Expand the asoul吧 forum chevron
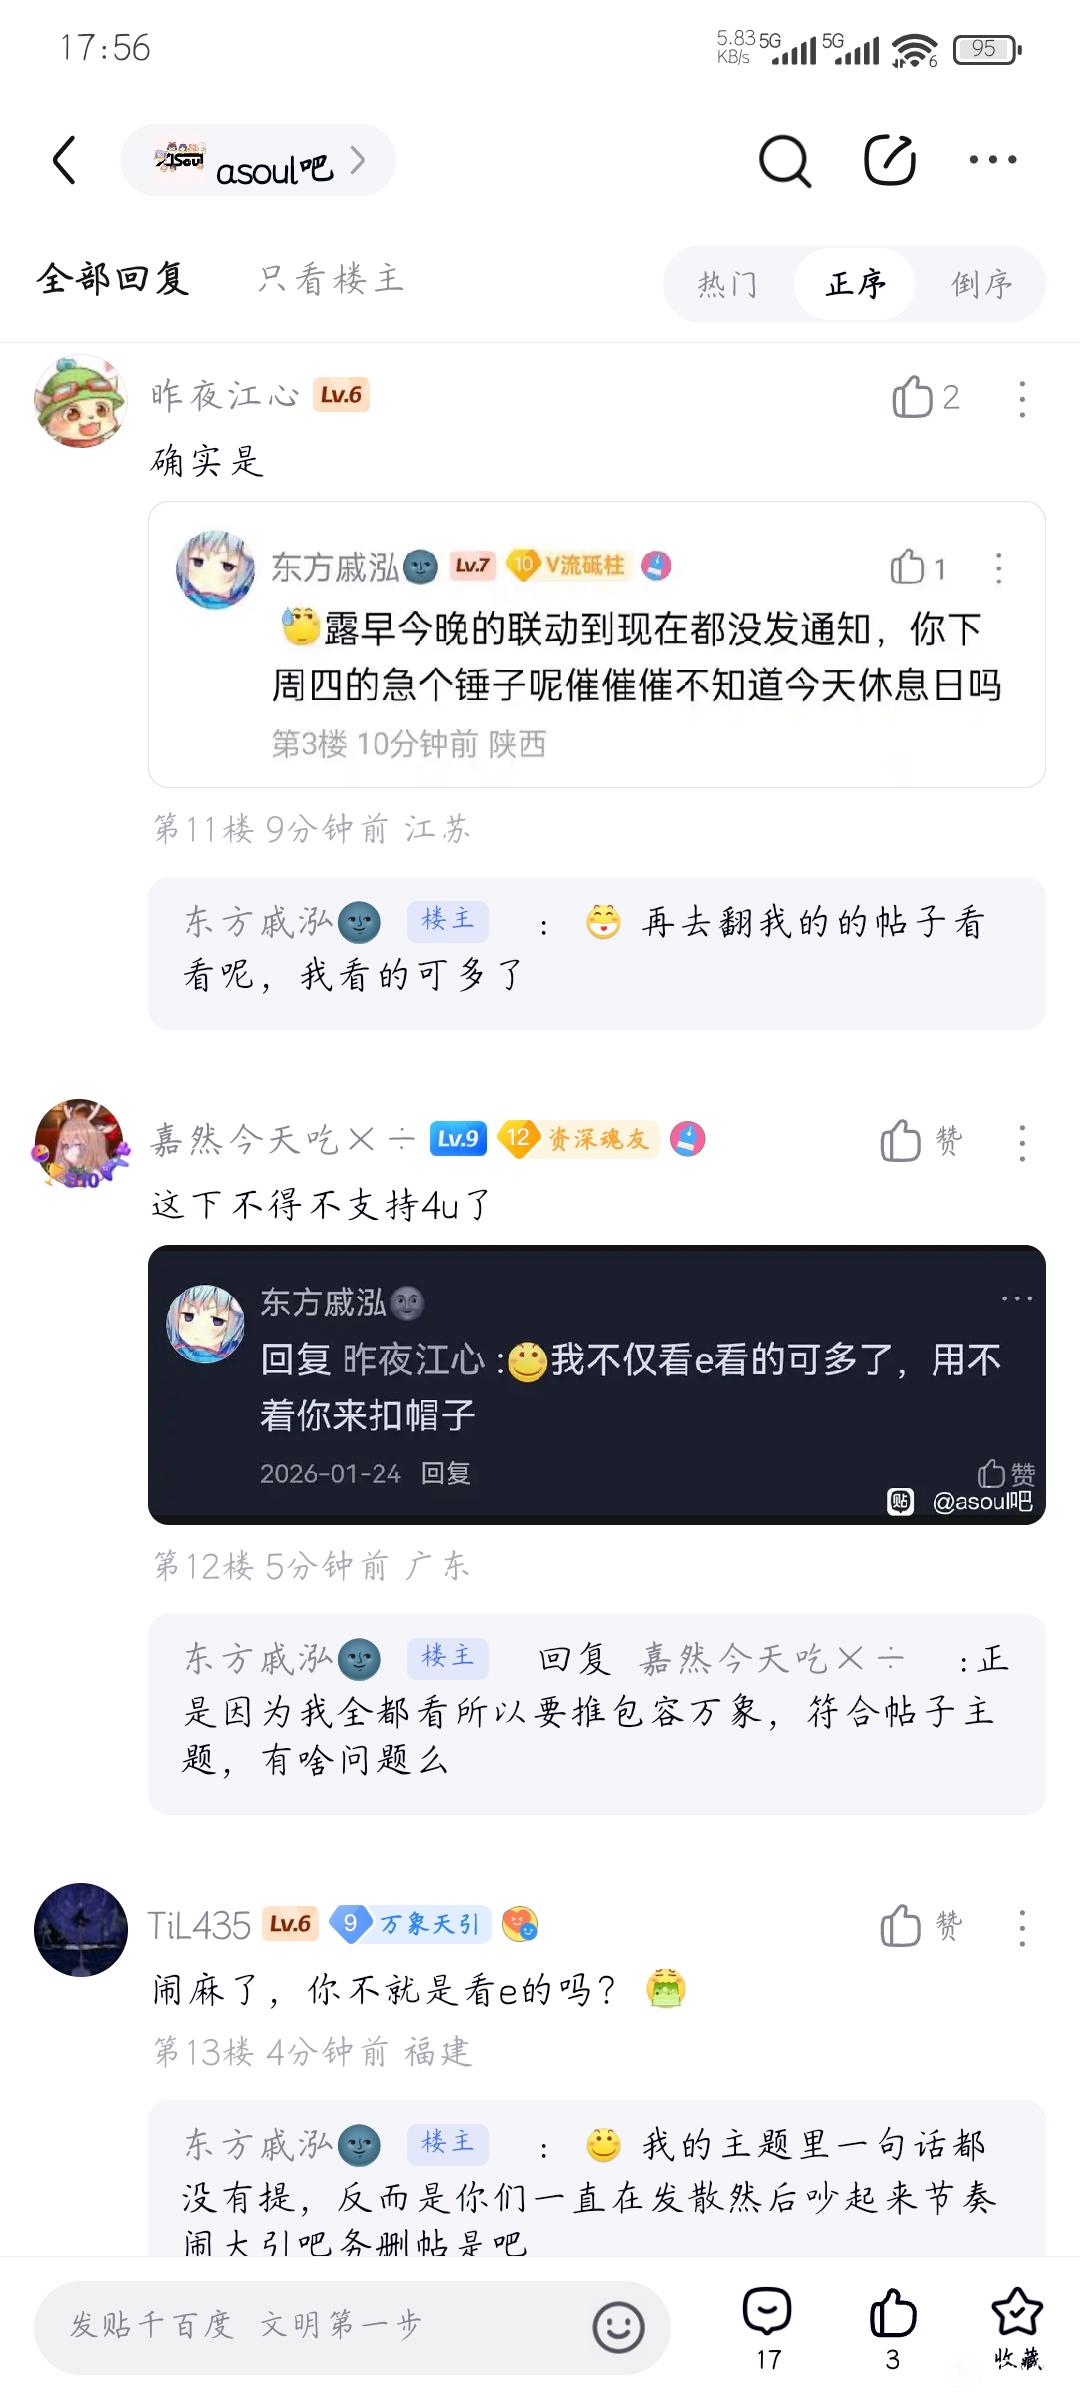Screen dimensions: 1080x2400 pos(358,160)
